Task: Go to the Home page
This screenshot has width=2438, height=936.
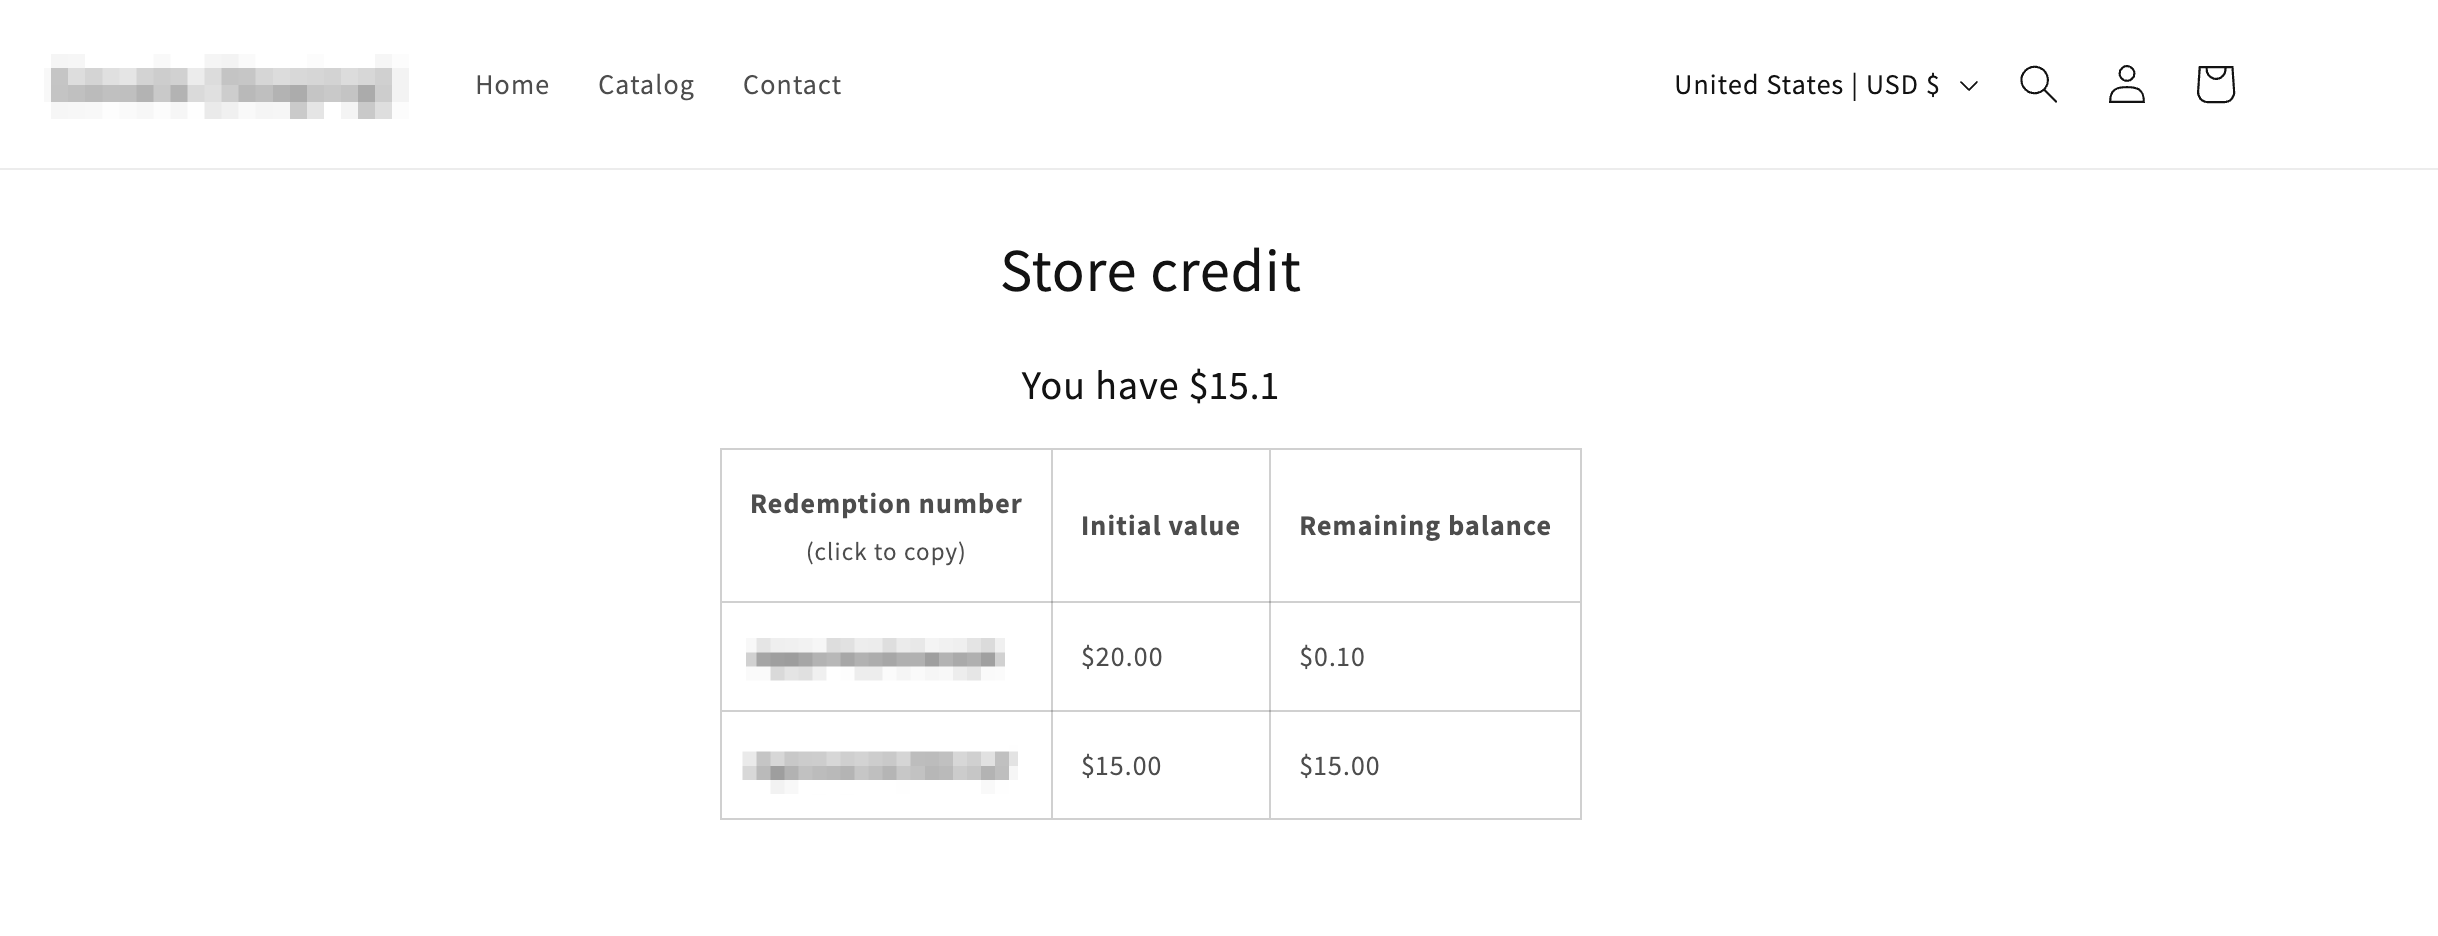Action: coord(512,85)
